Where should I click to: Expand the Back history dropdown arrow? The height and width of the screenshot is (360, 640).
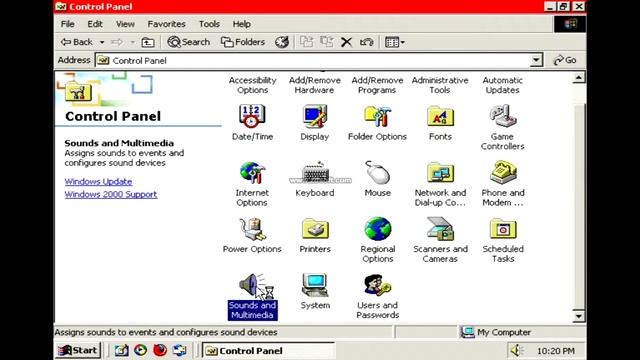tap(102, 42)
